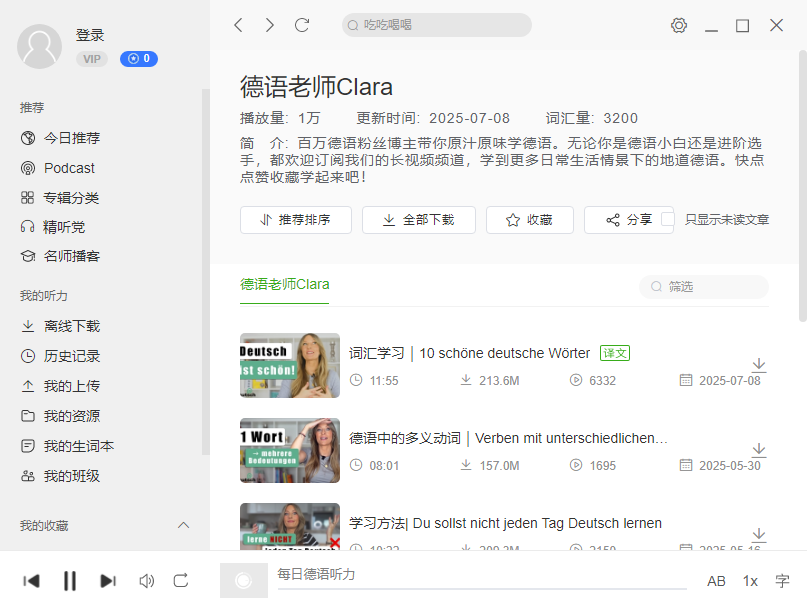Screen dimensions: 807x610
Task: Open thumbnail of 德语中的多义动词 episode
Action: (x=290, y=450)
